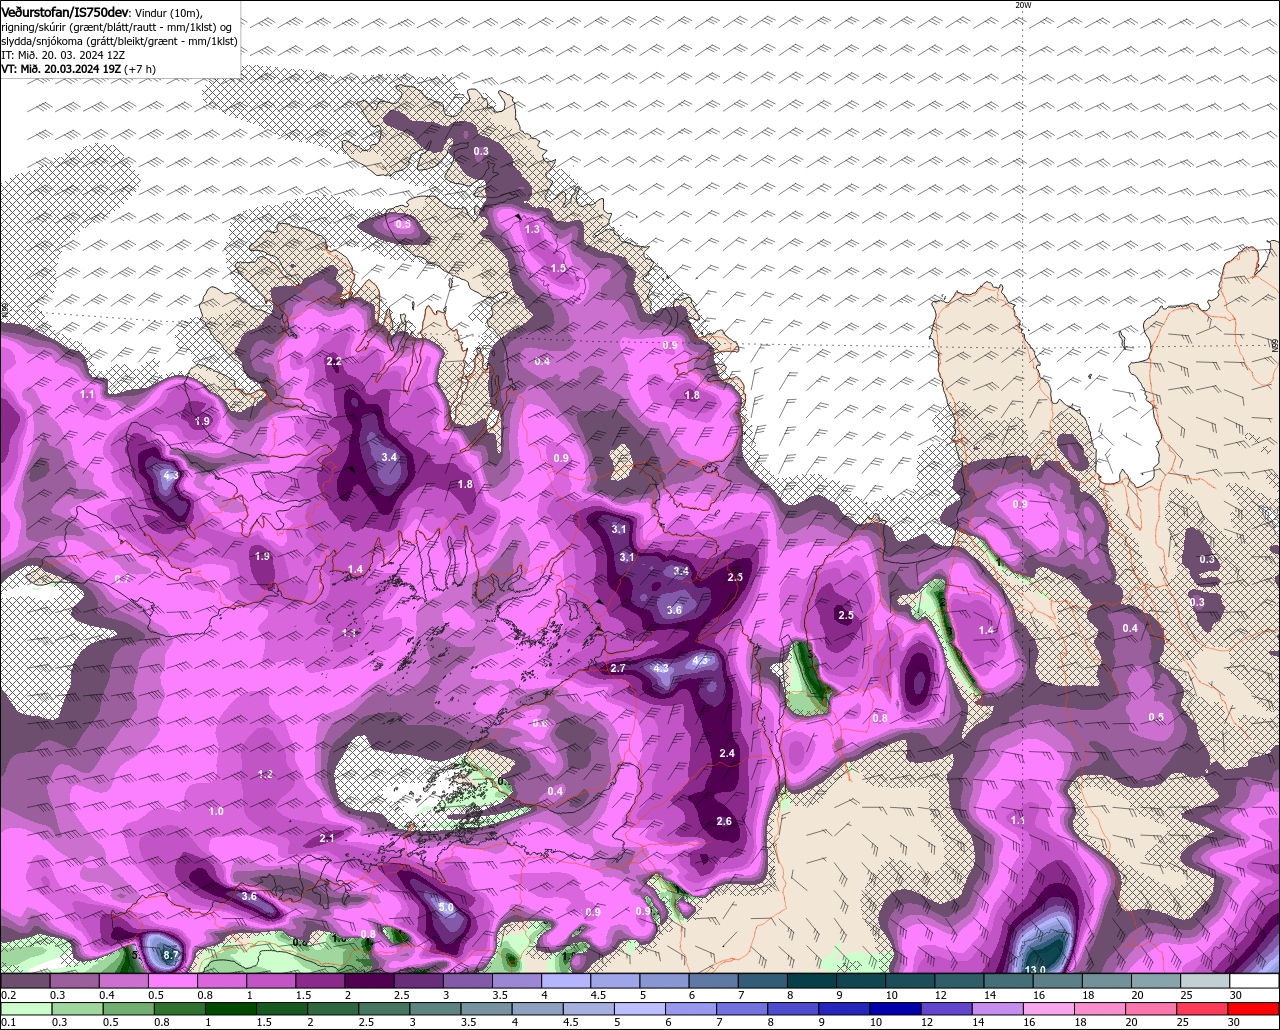Click the red lower legend swatch labeled 30

click(1256, 1008)
